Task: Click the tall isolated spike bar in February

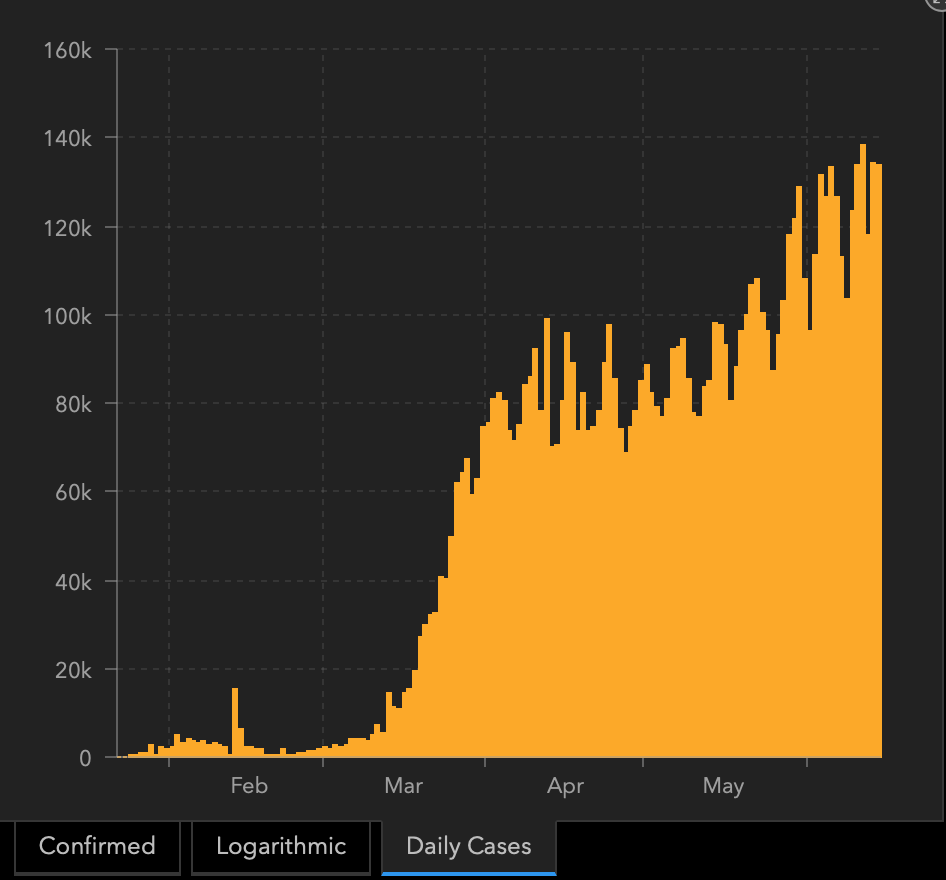Action: [x=235, y=723]
